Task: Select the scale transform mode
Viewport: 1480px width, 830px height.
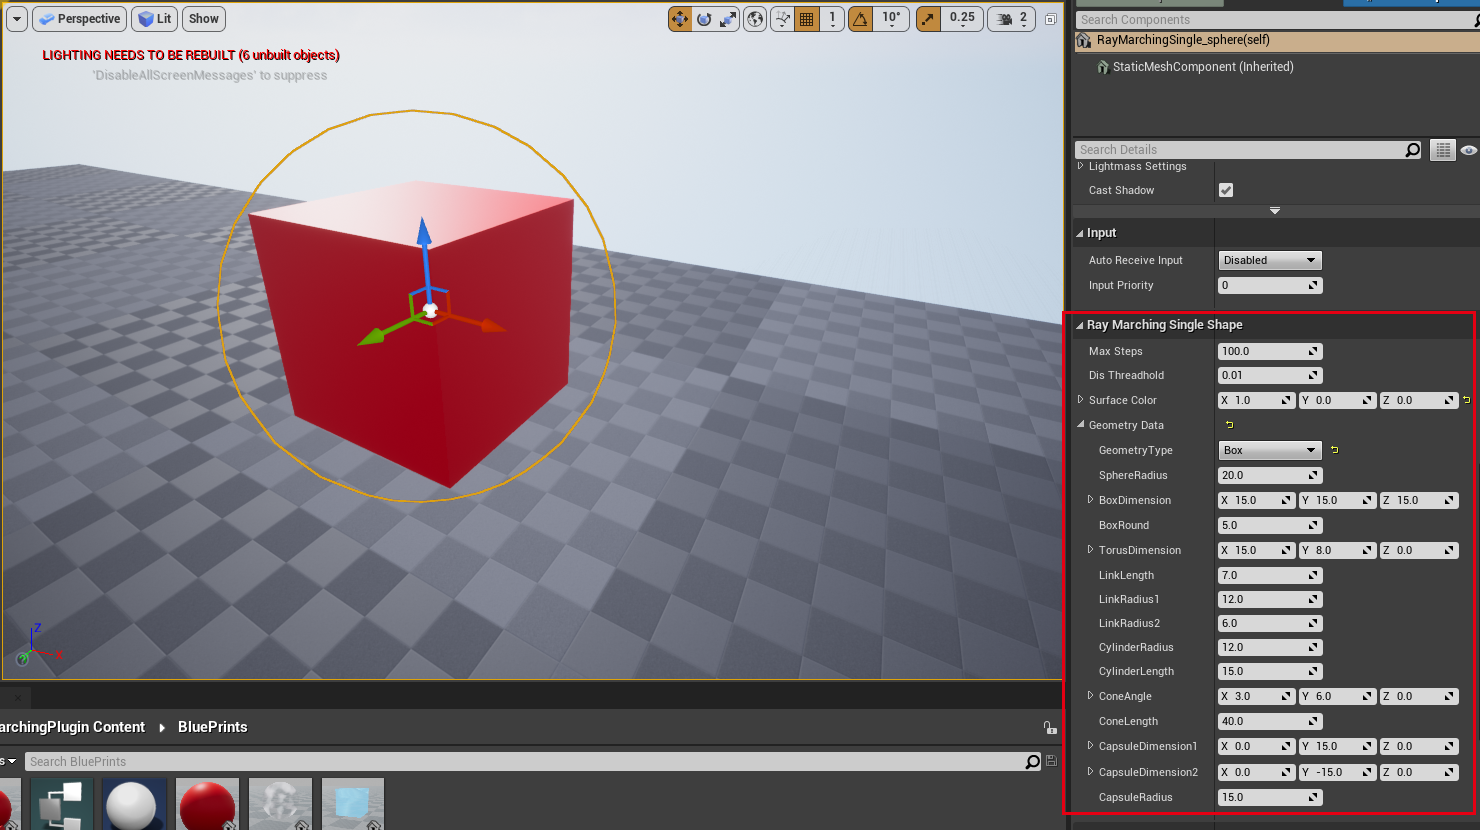Action: [x=728, y=19]
